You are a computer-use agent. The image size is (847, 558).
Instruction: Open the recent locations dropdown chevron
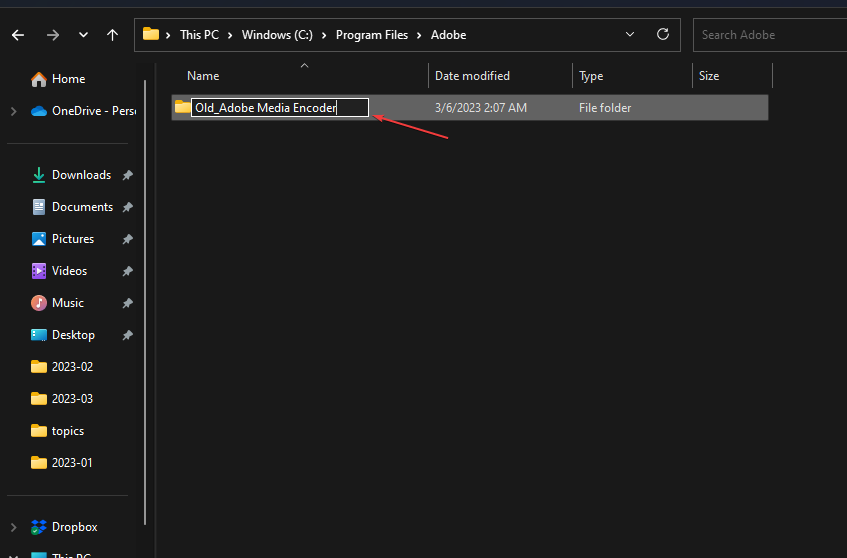[83, 35]
